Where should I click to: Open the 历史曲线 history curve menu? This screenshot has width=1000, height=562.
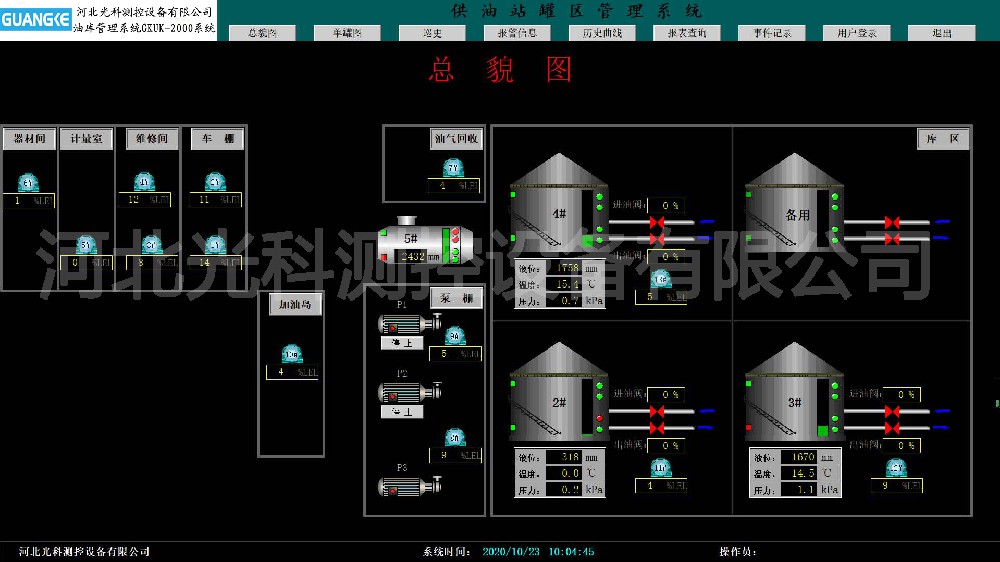[602, 33]
